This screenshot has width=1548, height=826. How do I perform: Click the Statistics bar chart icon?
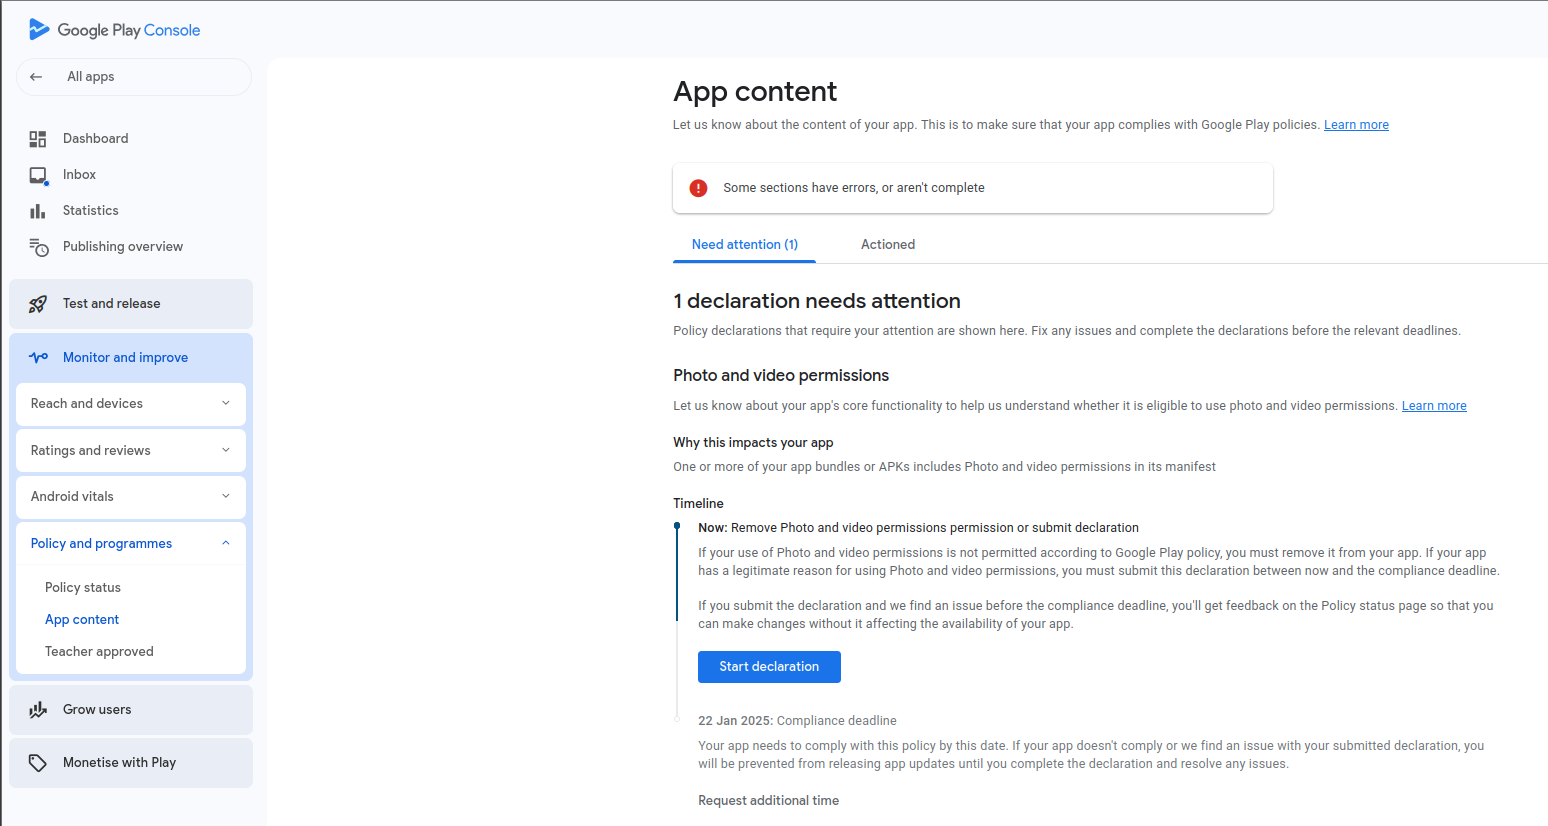tap(38, 211)
